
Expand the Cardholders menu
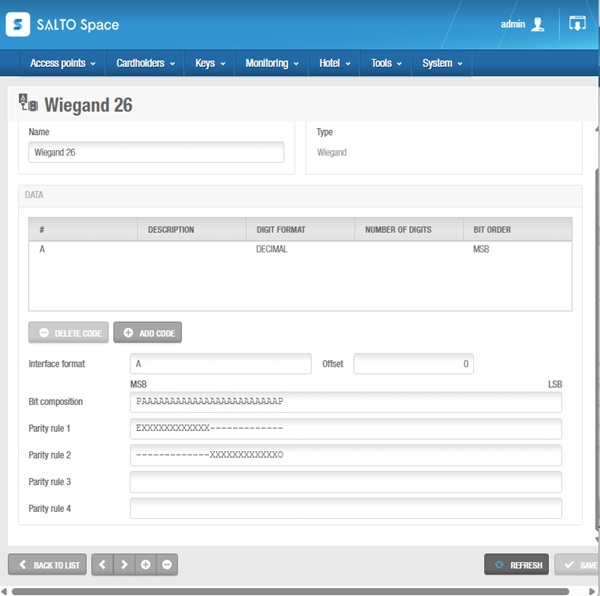145,63
